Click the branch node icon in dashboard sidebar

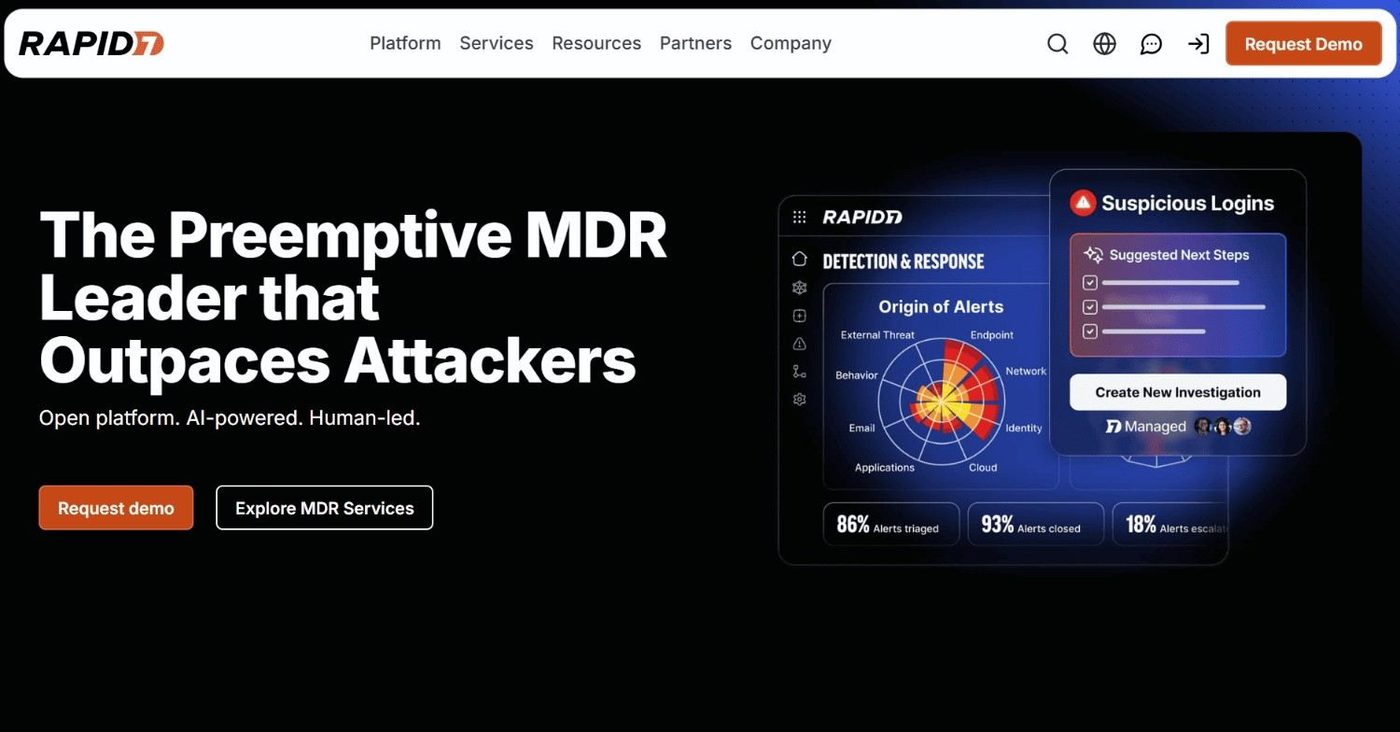(799, 372)
